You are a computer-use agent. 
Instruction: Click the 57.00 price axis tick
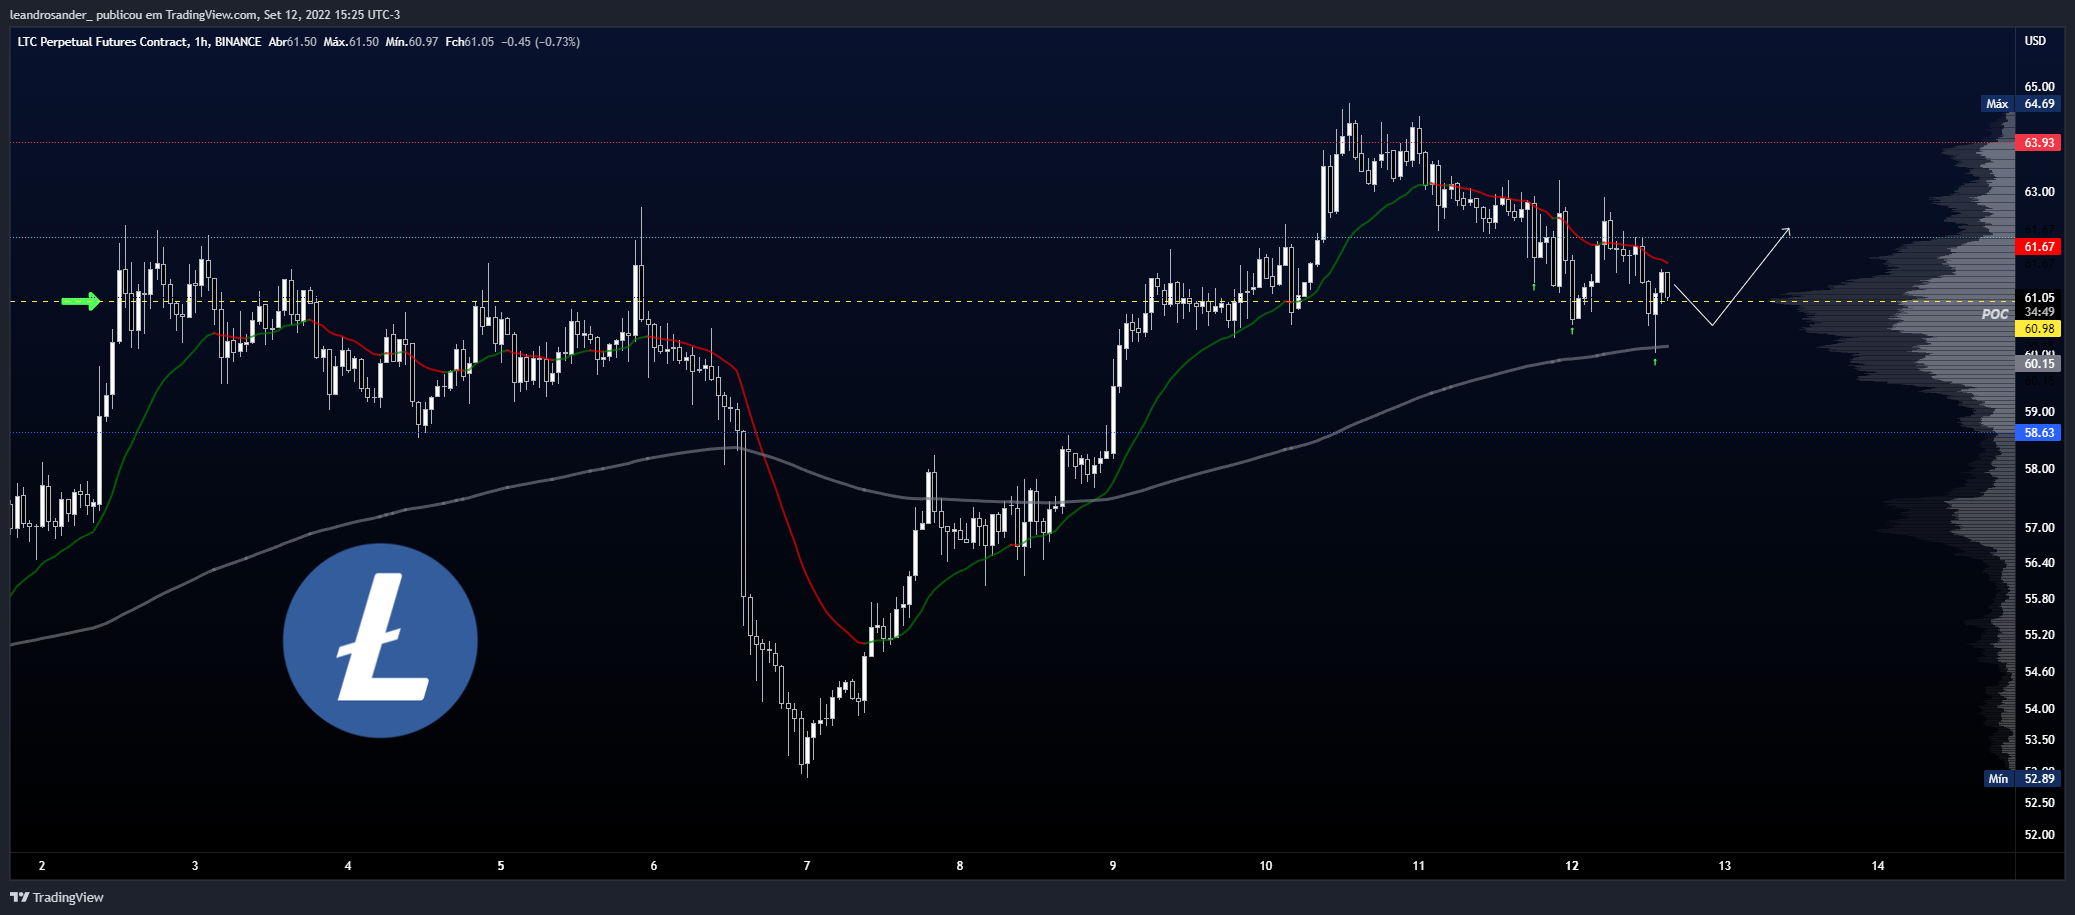(2039, 528)
